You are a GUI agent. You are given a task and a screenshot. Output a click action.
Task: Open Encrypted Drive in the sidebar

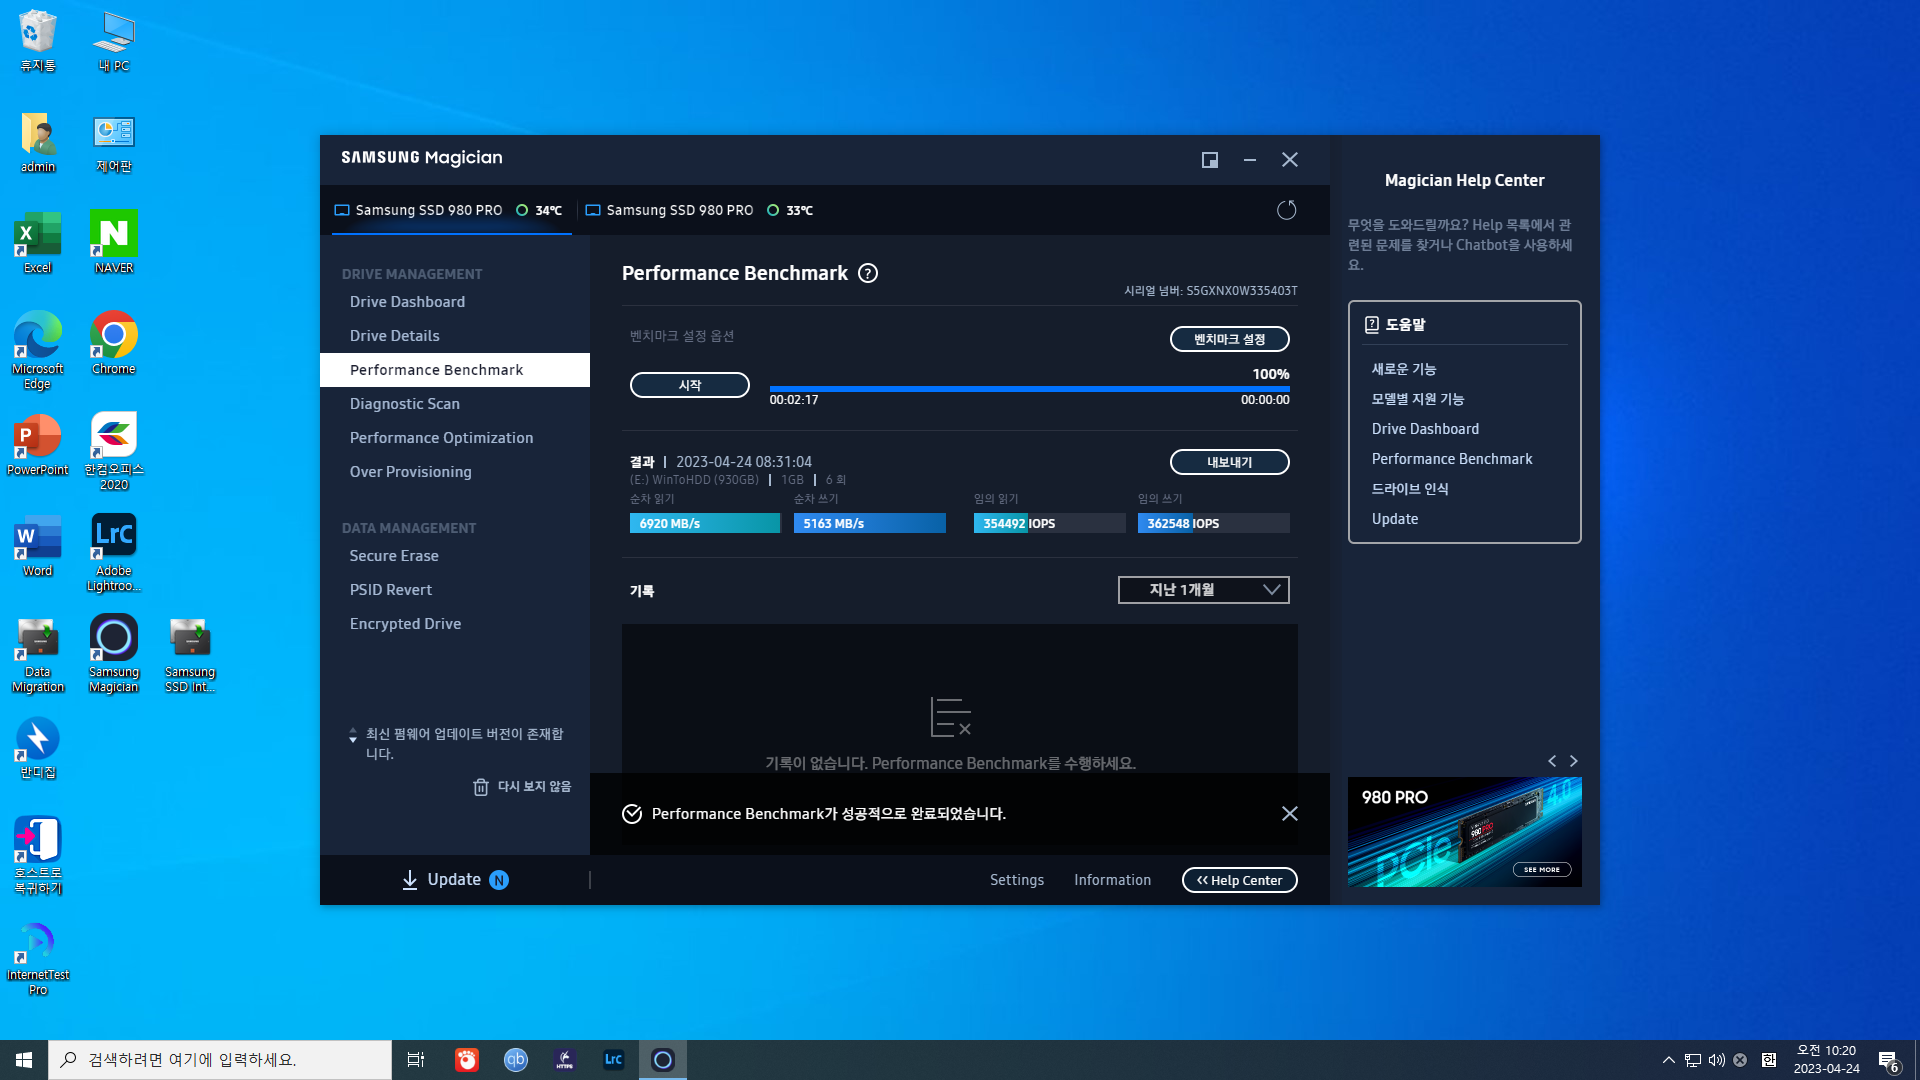[x=405, y=624]
